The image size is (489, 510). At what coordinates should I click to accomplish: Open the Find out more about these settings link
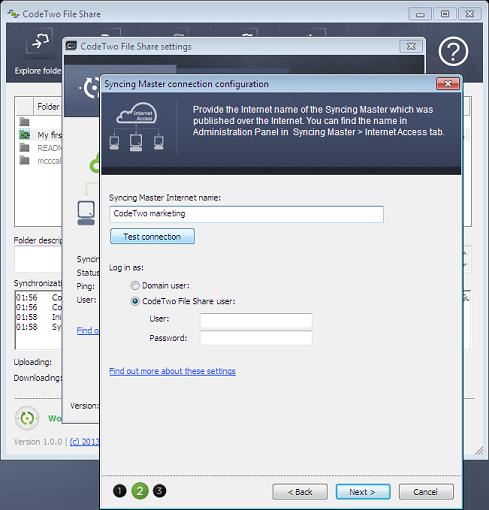tap(172, 371)
